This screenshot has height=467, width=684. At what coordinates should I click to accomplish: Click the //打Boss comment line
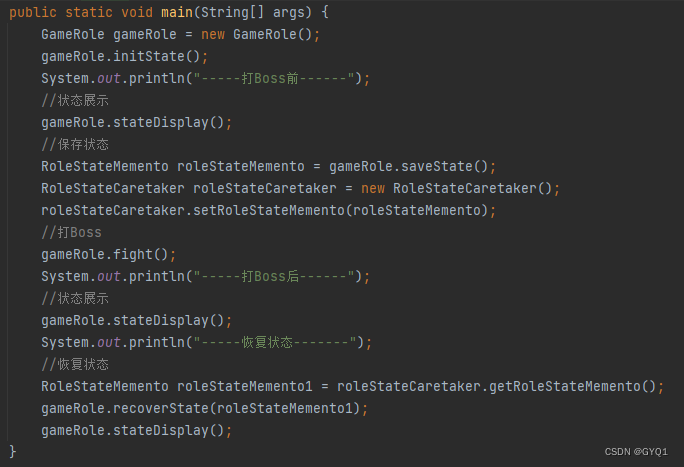click(71, 232)
